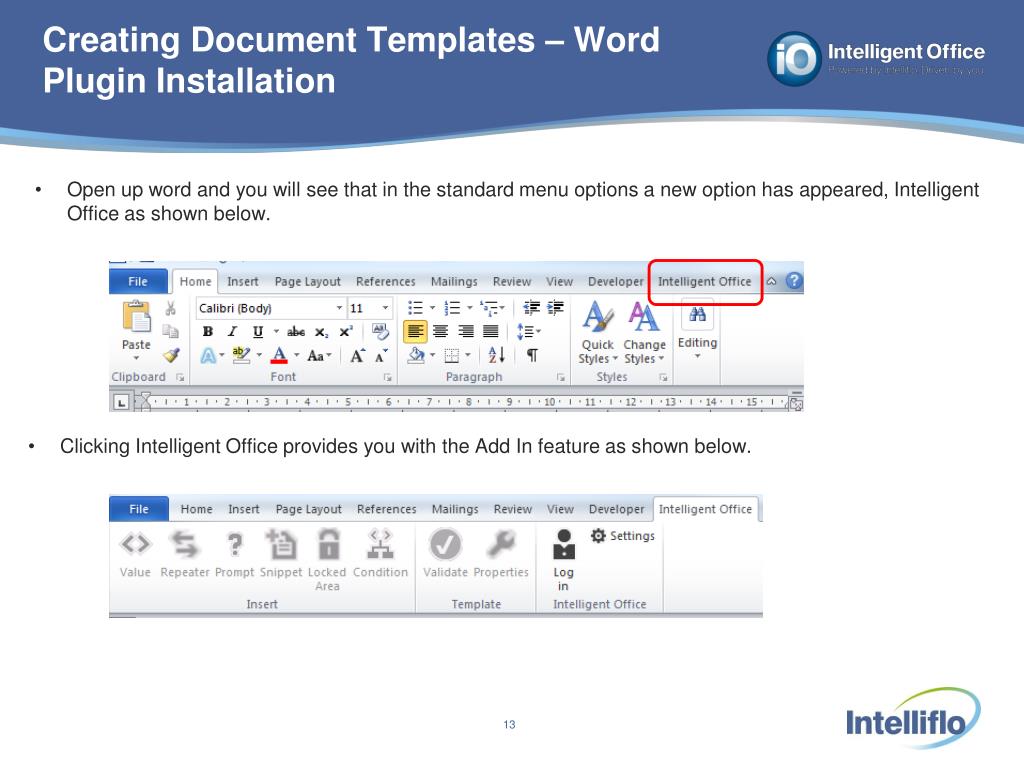
Task: Click the Log in button
Action: 564,560
